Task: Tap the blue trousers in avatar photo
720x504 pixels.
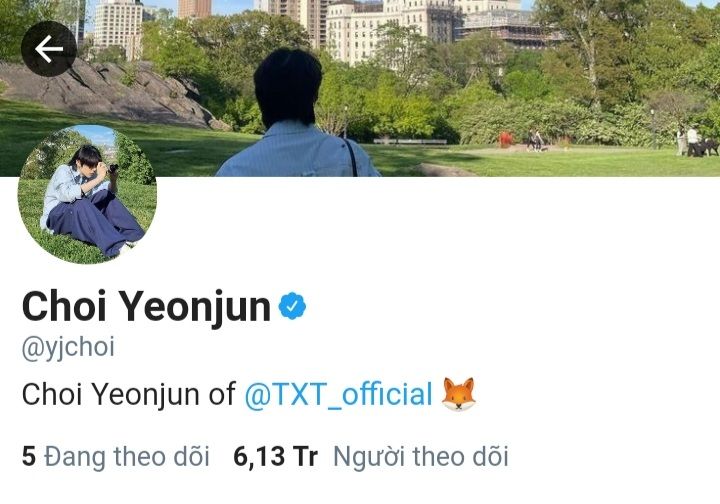Action: [x=95, y=221]
